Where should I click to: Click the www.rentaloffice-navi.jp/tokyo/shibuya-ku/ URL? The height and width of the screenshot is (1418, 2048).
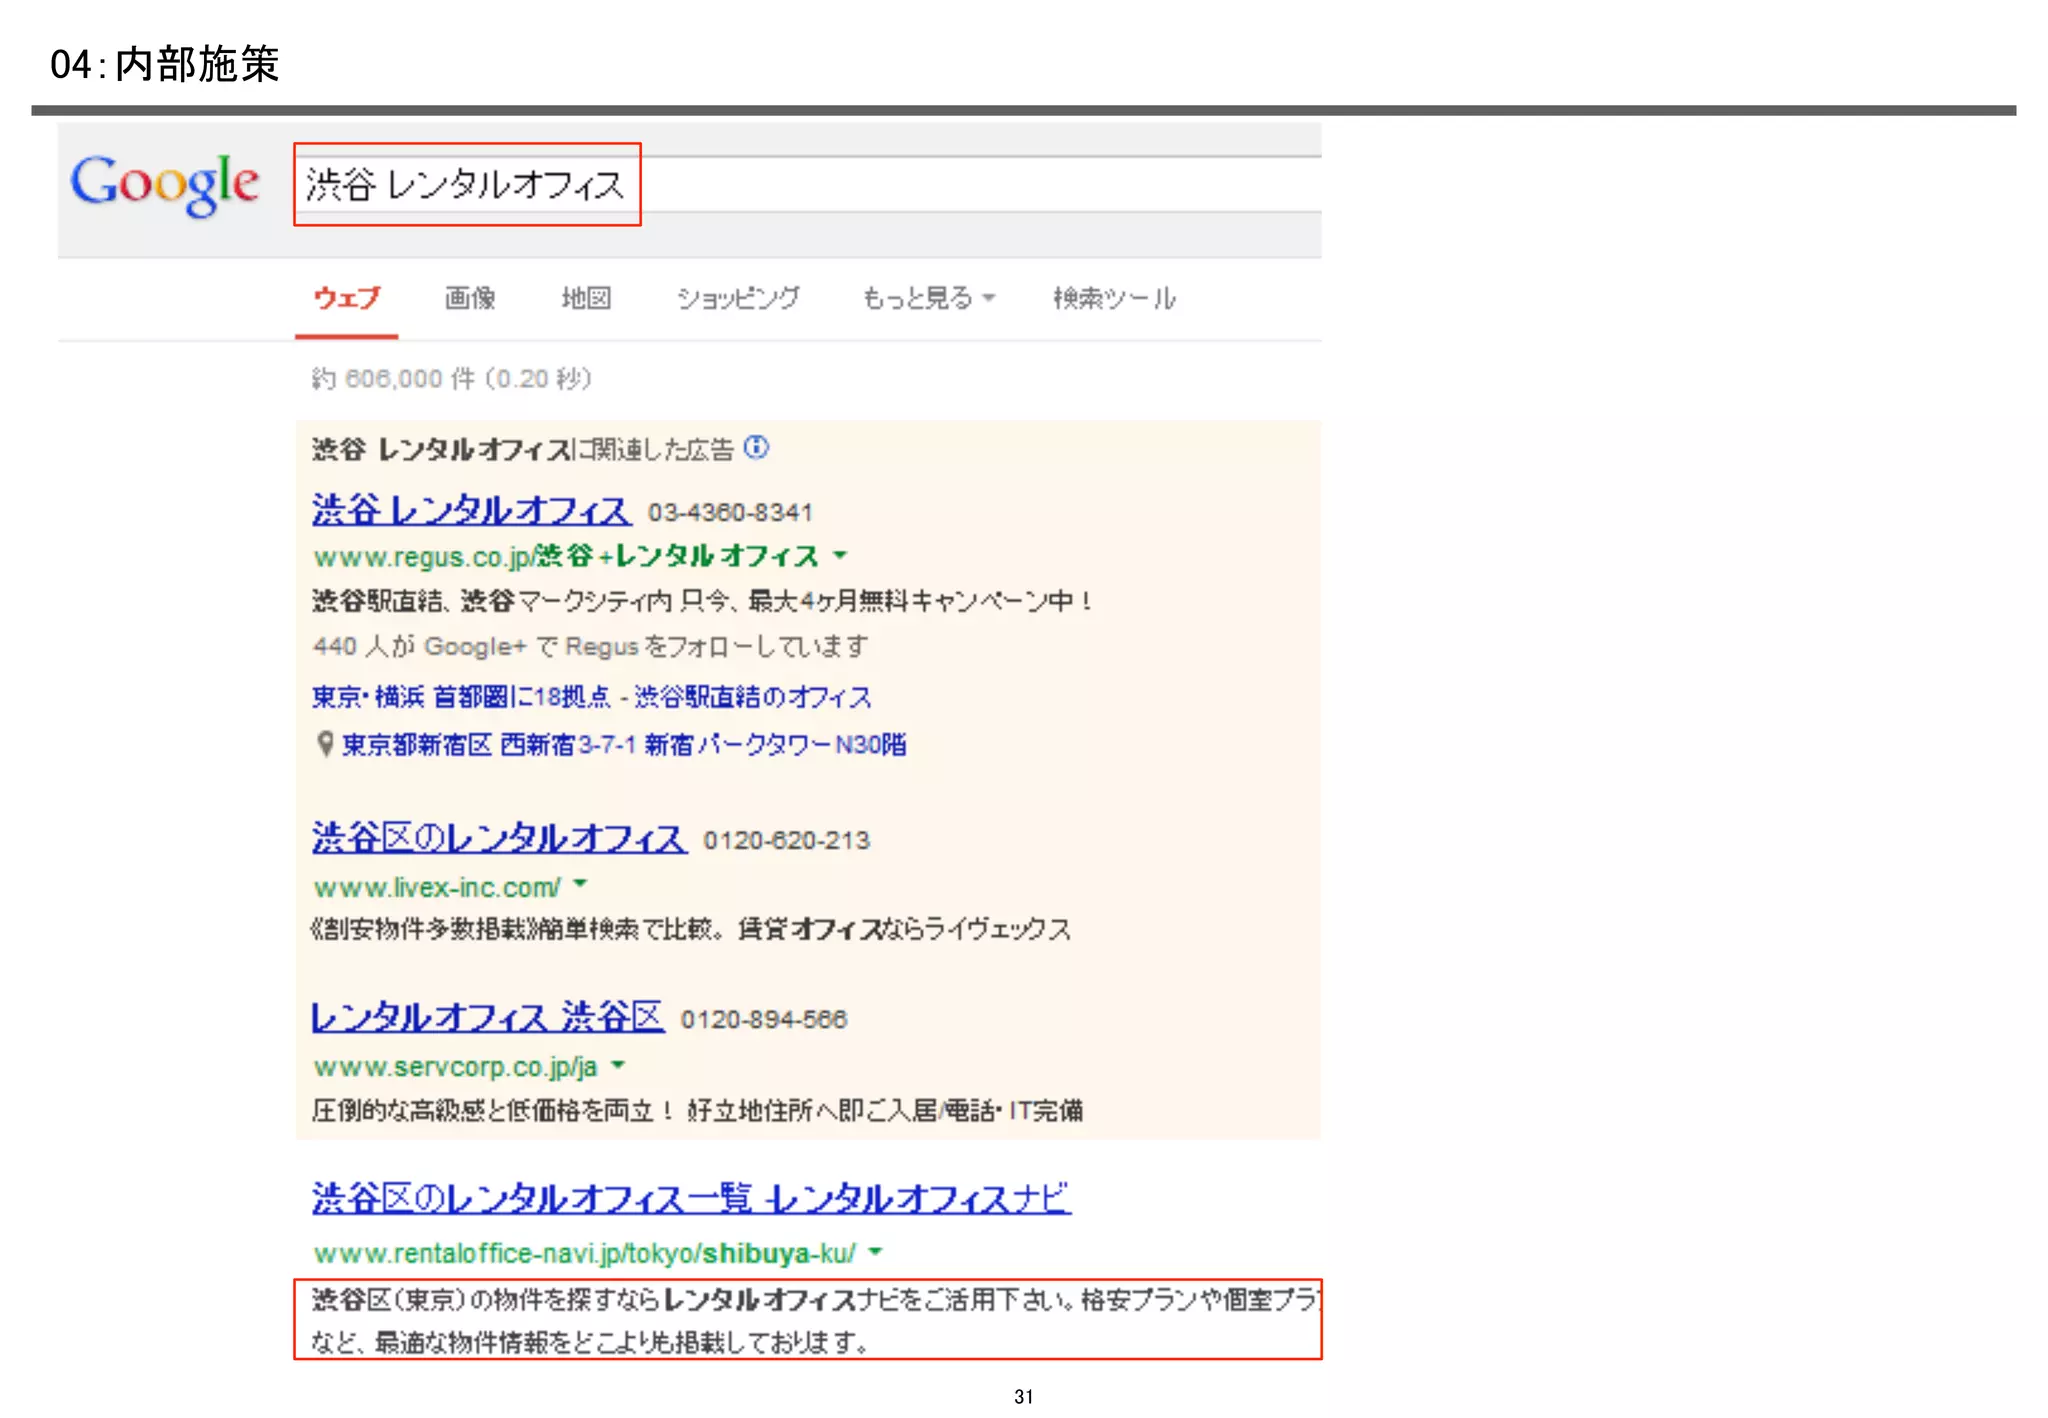(585, 1253)
